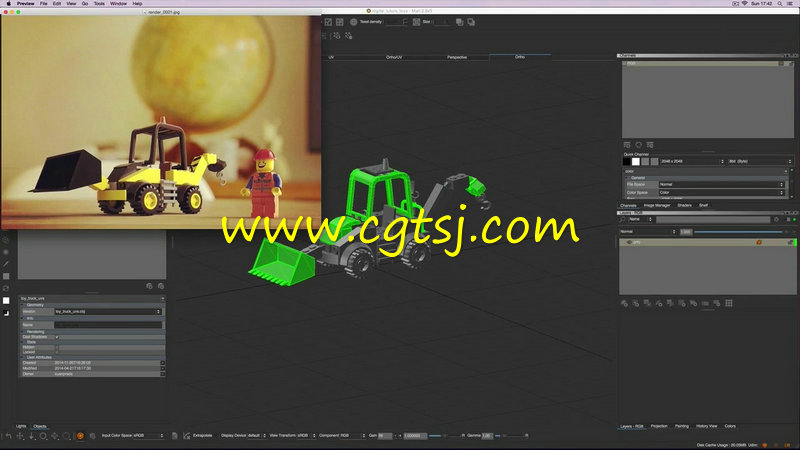The width and height of the screenshot is (800, 450).
Task: Click the second selection-mode icon in second toolbar row
Action: pos(348,36)
